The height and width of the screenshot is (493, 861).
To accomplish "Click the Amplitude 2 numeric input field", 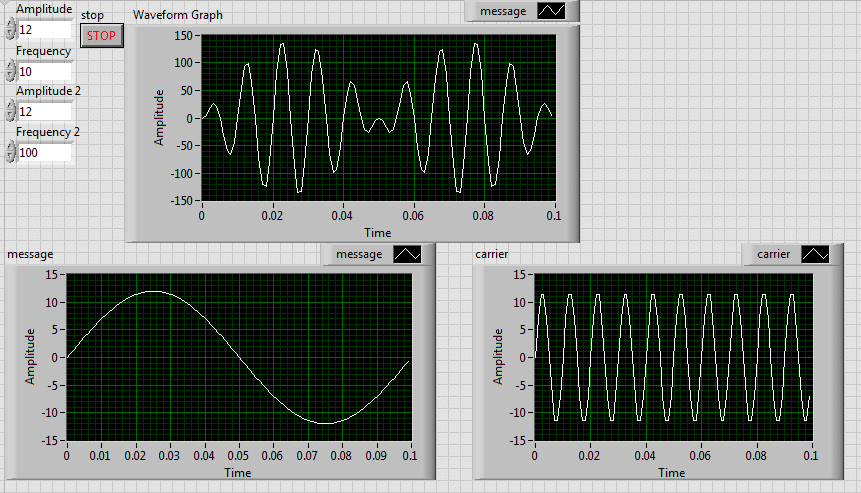I will 45,111.
